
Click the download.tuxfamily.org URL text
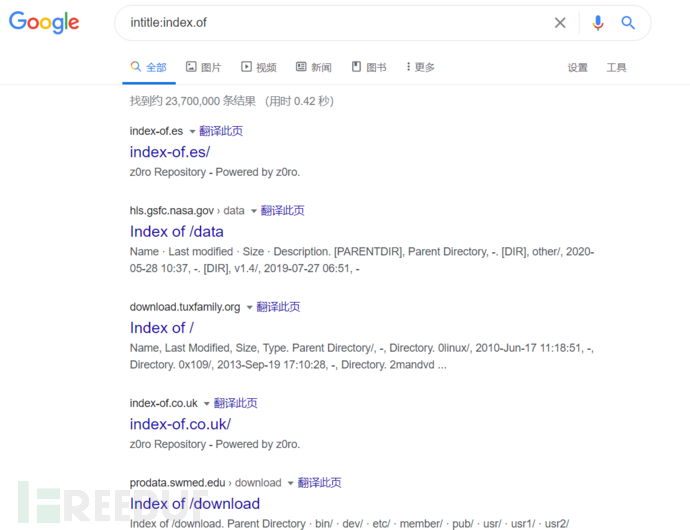(x=185, y=307)
